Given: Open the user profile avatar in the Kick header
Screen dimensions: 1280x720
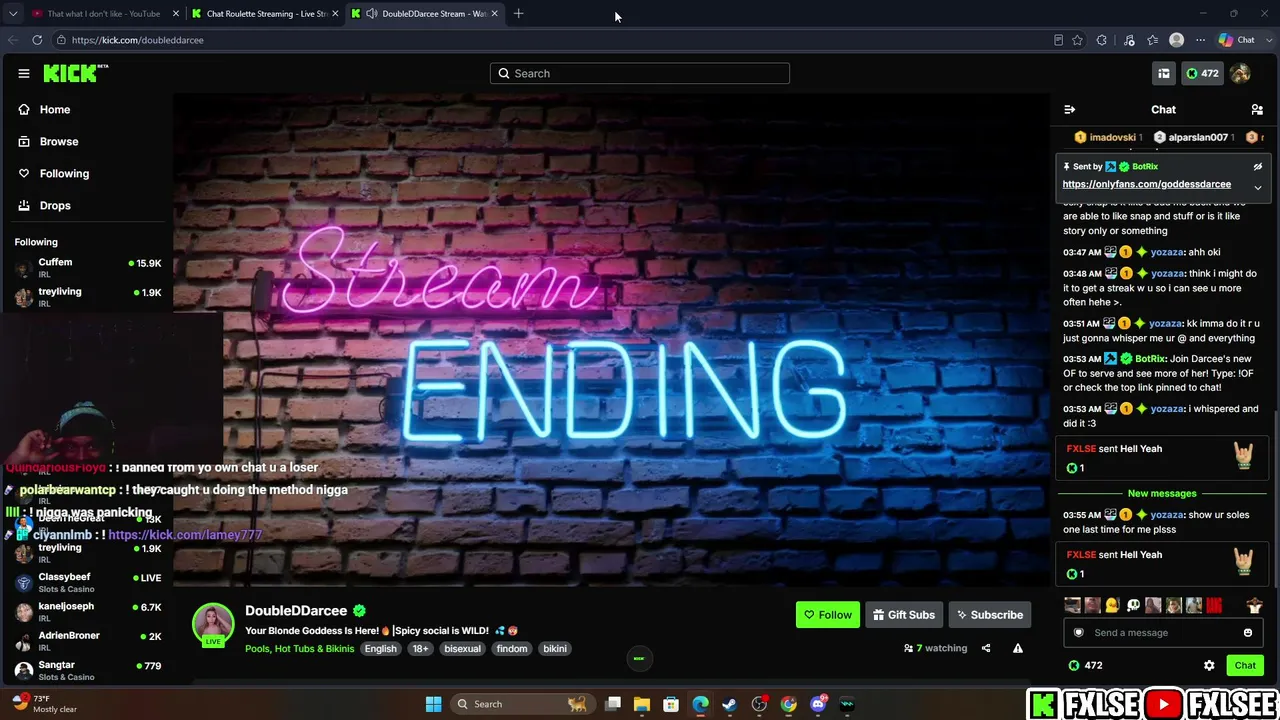Looking at the screenshot, I should click(x=1240, y=73).
